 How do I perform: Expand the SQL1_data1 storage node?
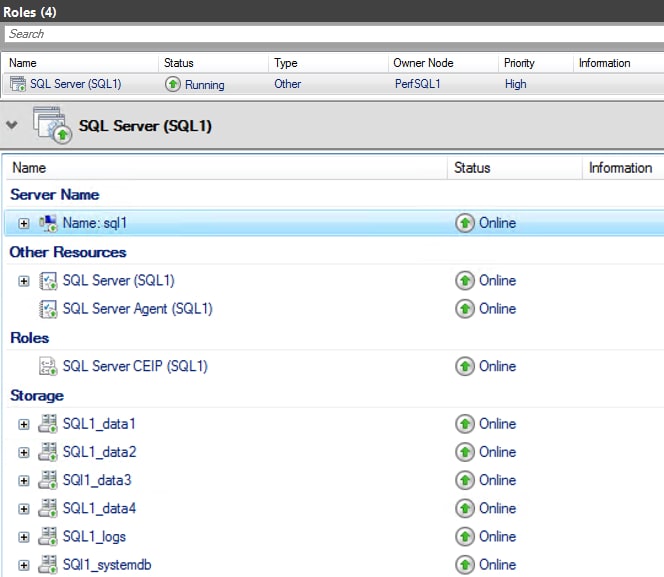(24, 424)
